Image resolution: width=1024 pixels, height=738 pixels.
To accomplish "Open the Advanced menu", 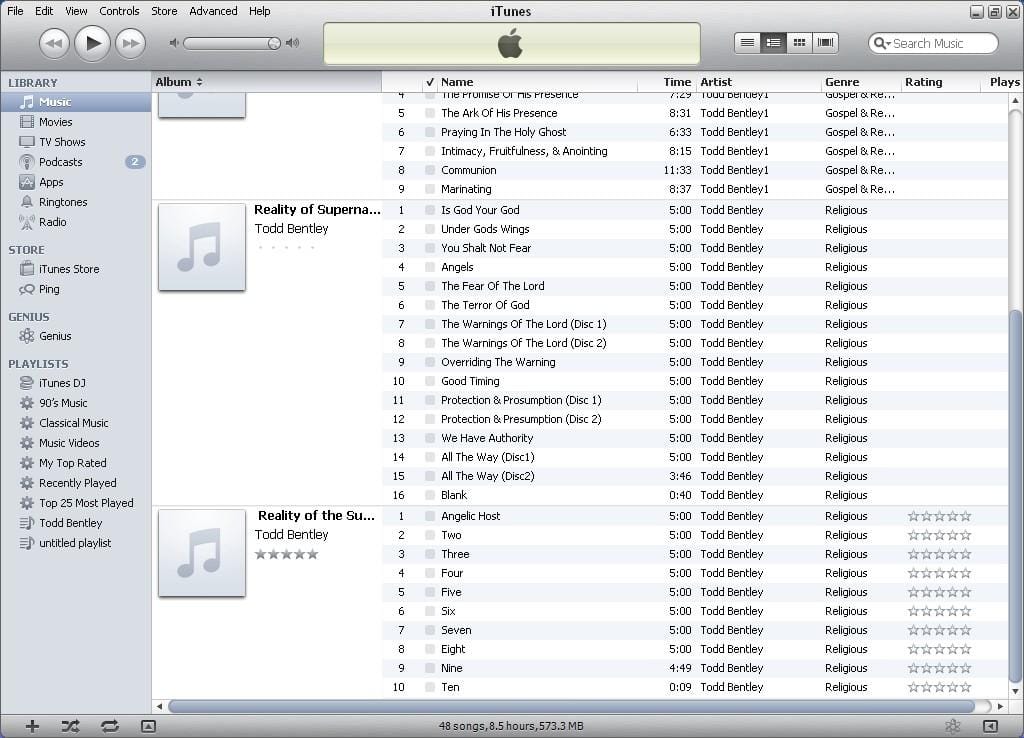I will 213,11.
